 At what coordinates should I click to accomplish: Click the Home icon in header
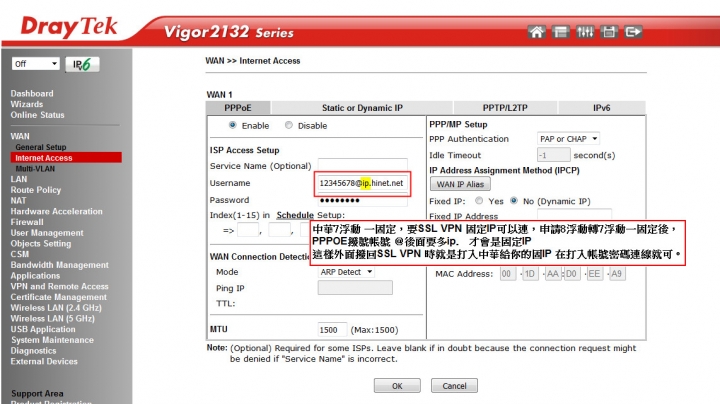pyautogui.click(x=536, y=32)
